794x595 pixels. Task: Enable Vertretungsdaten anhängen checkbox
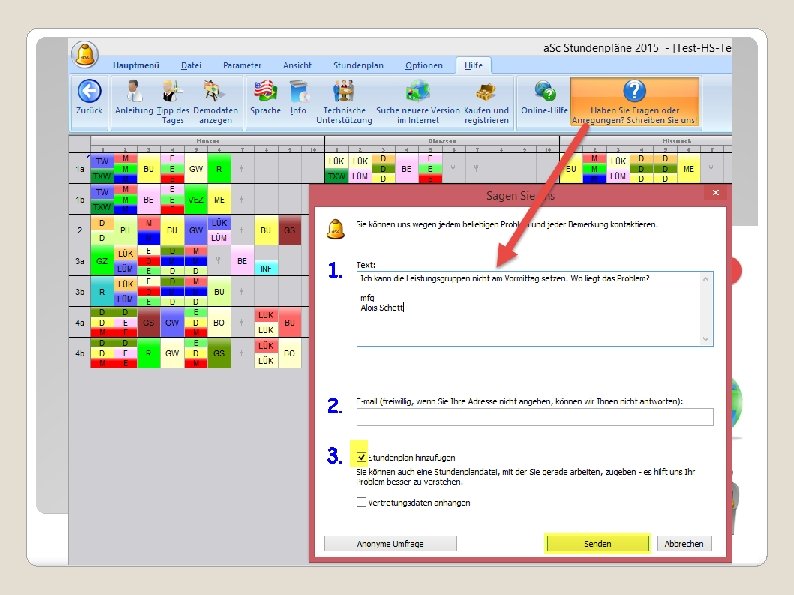361,502
